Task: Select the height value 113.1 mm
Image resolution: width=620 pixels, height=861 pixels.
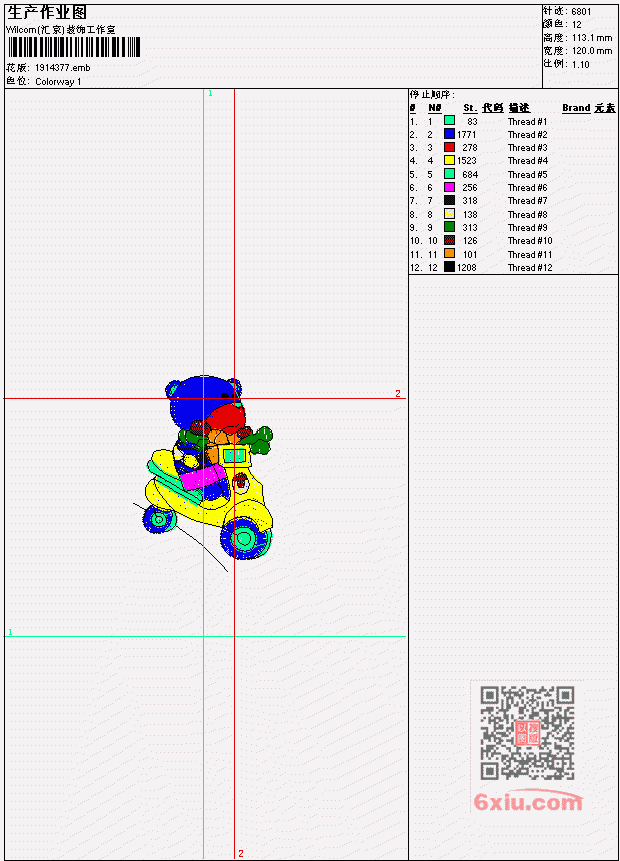Action: tap(592, 38)
